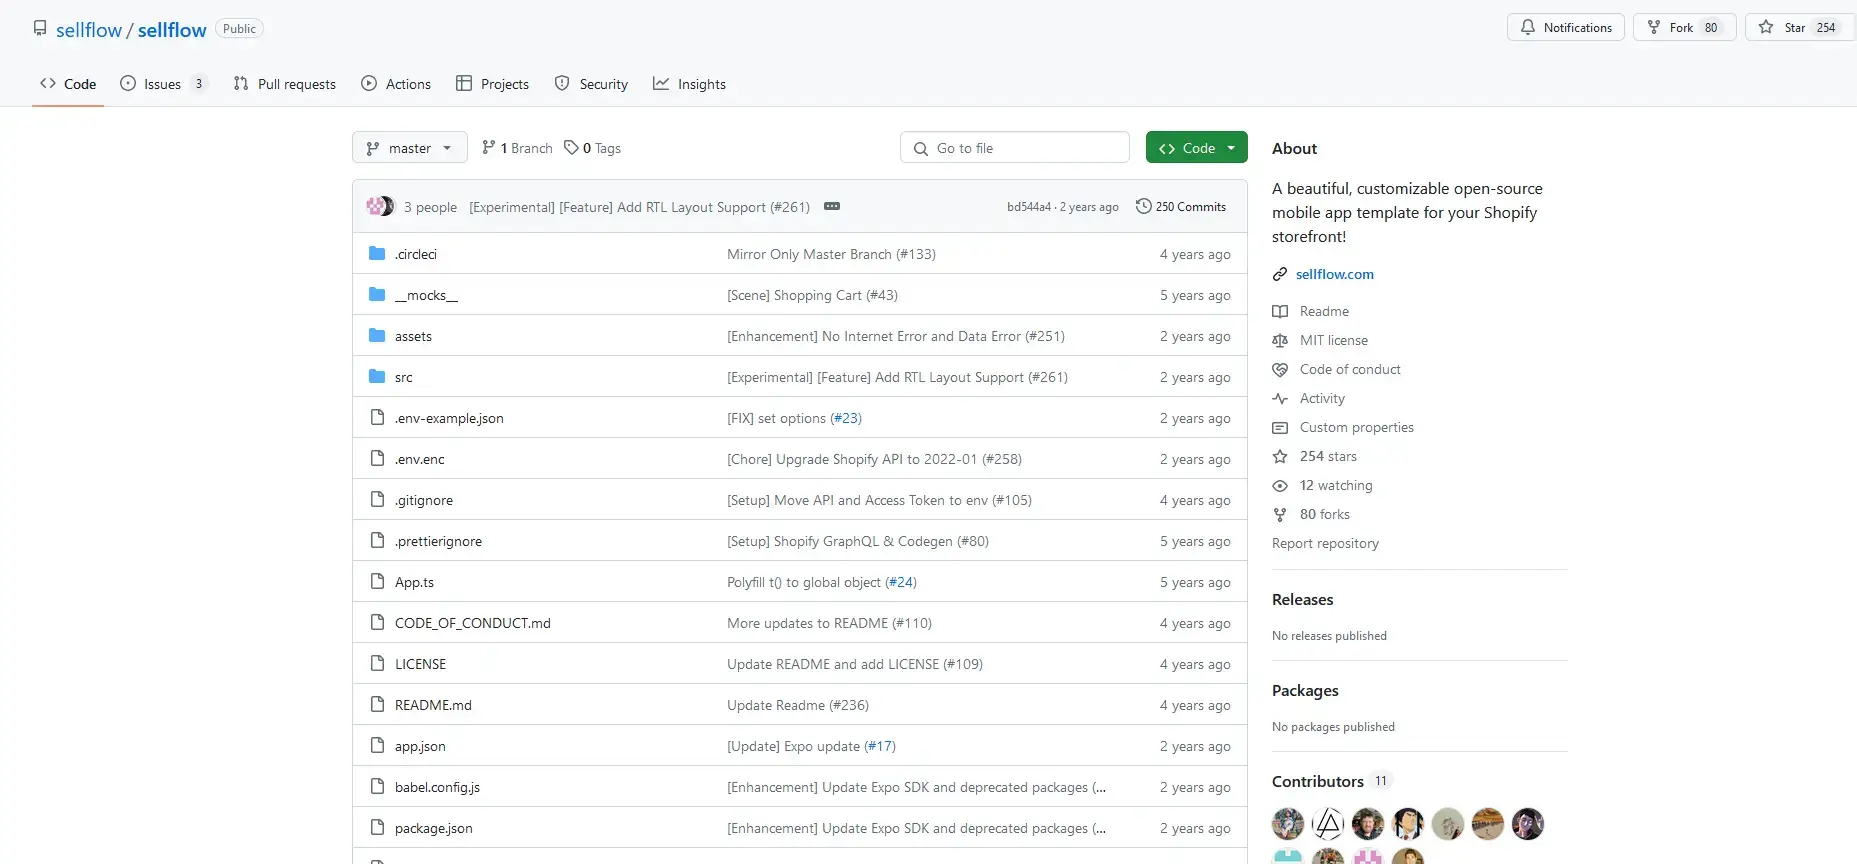Open the #23 pull request link
This screenshot has width=1857, height=864.
click(x=845, y=418)
